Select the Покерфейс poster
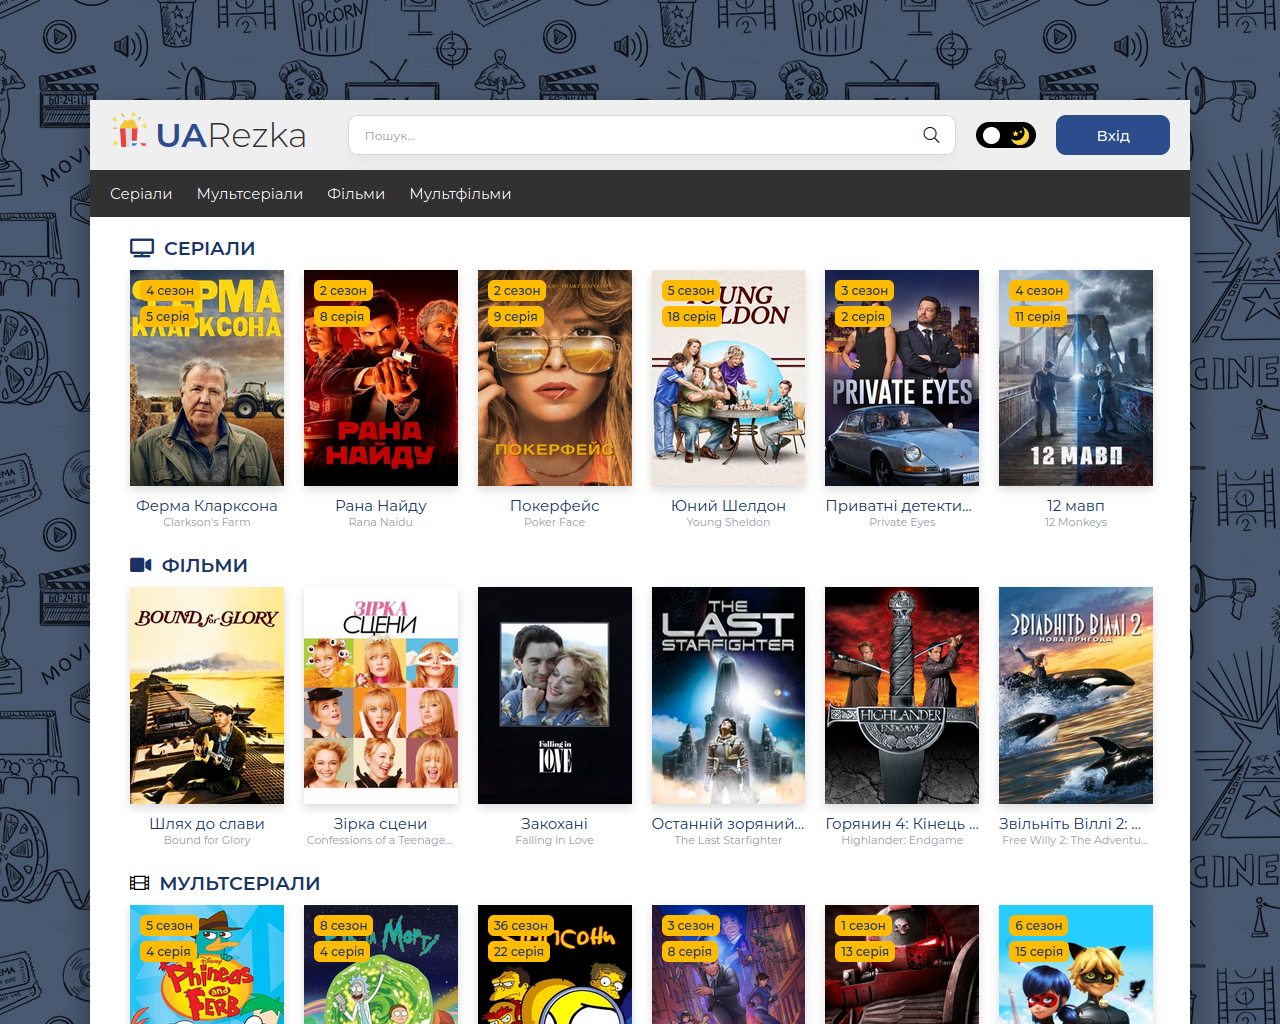Screen dimensions: 1280x1024 pos(555,378)
